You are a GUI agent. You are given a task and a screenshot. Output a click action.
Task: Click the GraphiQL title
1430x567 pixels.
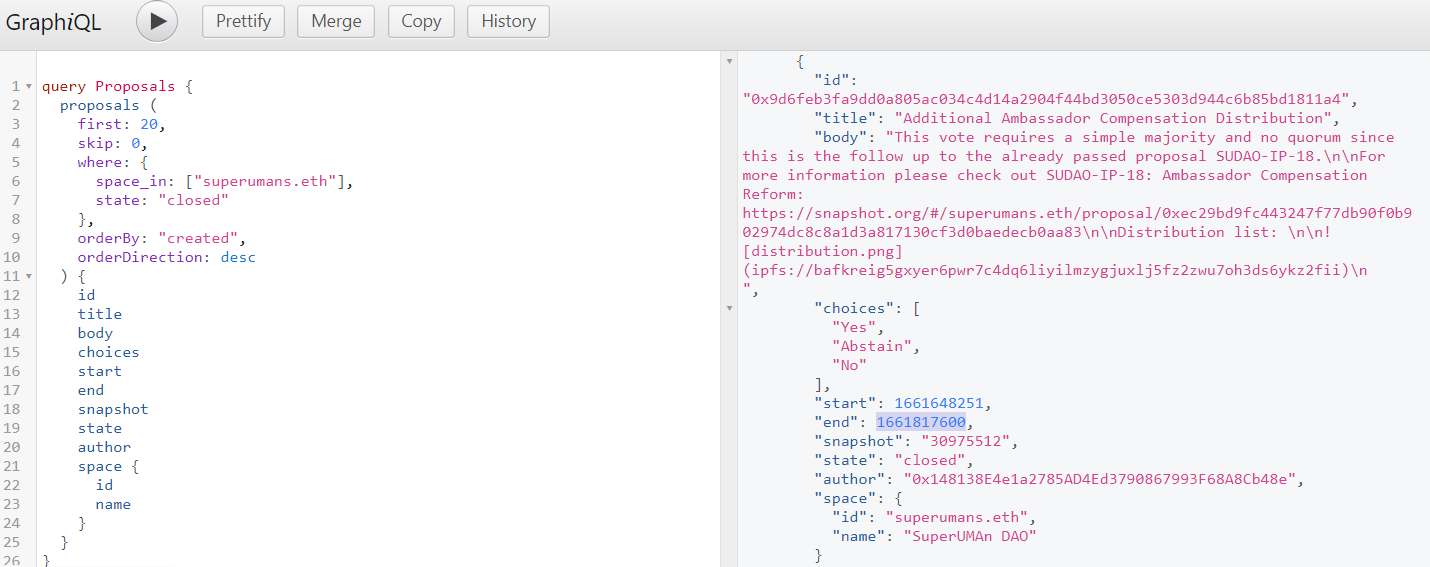click(54, 22)
